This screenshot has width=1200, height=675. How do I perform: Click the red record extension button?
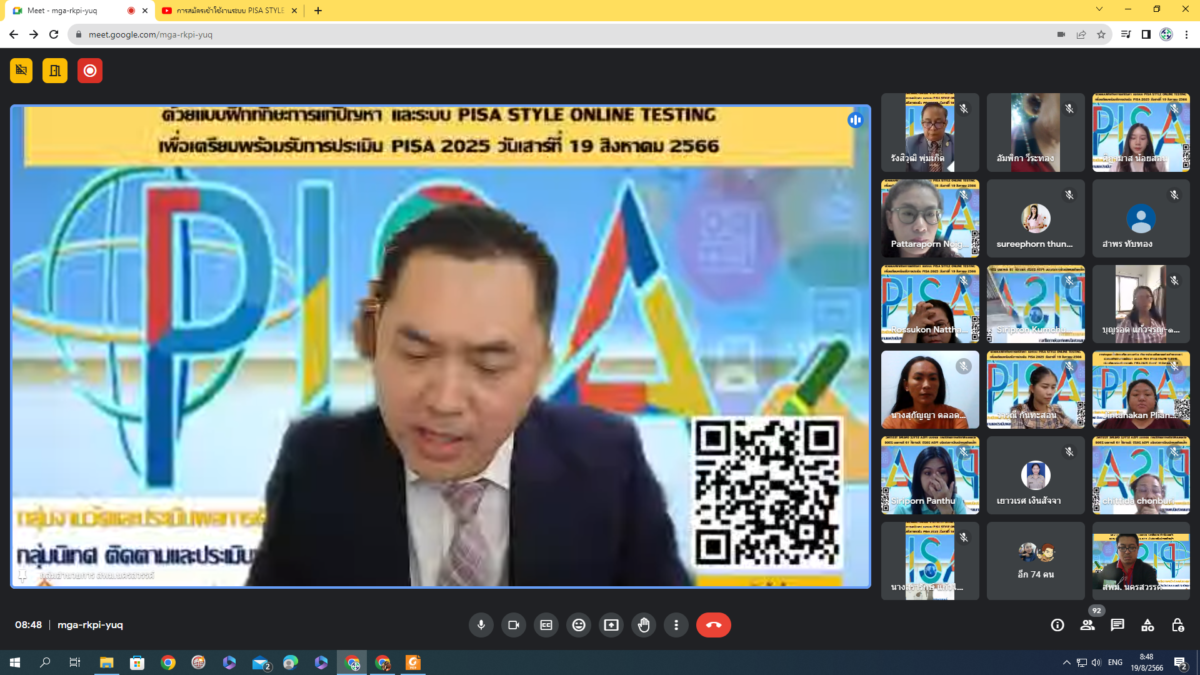(x=90, y=70)
